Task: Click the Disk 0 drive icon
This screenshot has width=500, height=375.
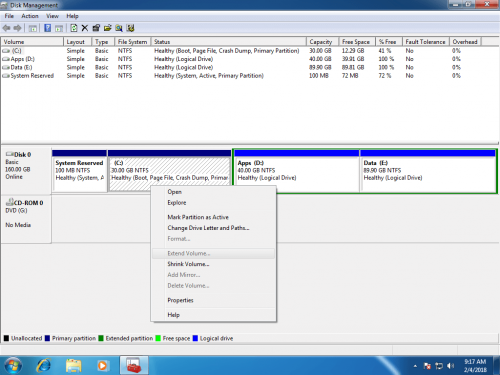Action: click(x=10, y=154)
